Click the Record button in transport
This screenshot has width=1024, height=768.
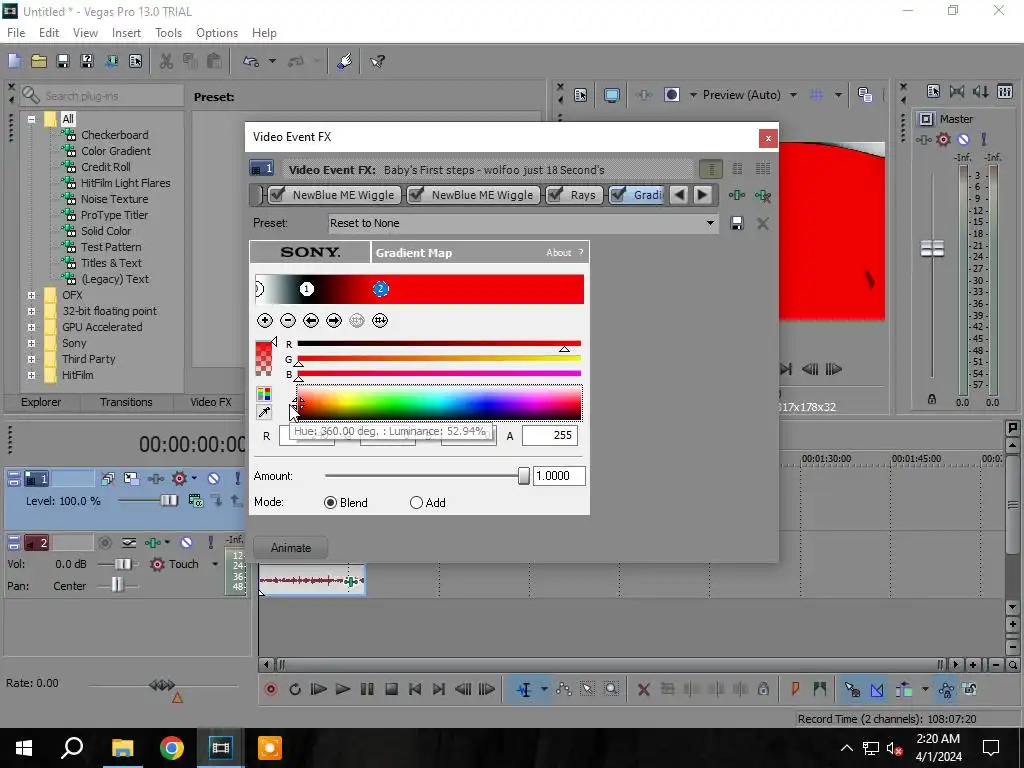[x=270, y=689]
